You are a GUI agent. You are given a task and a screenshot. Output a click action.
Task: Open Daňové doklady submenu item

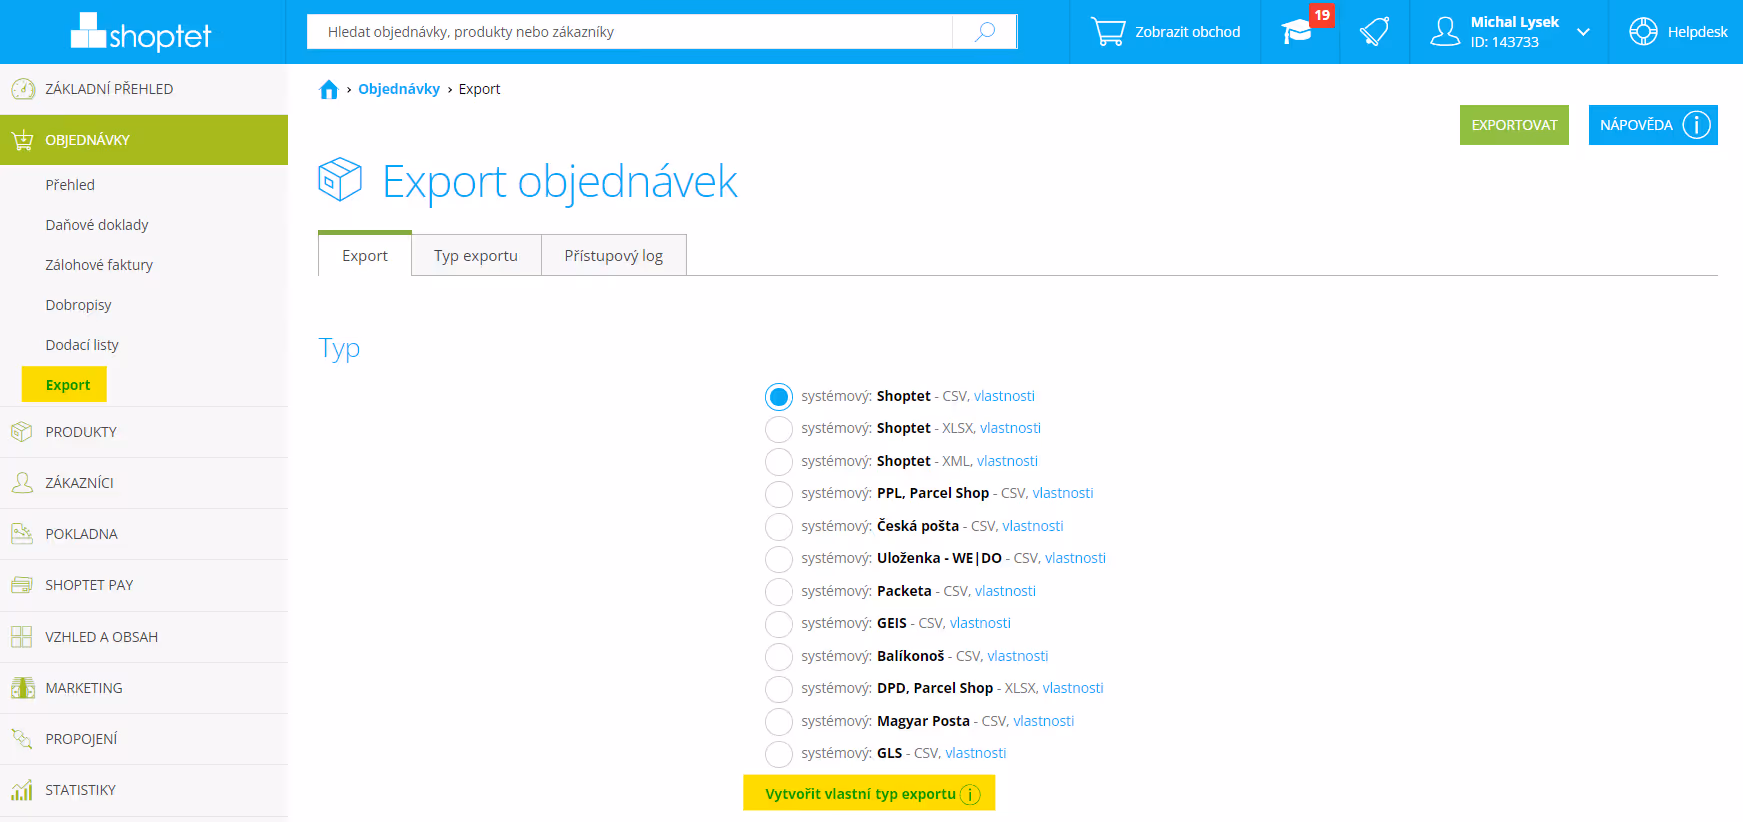[x=97, y=225]
